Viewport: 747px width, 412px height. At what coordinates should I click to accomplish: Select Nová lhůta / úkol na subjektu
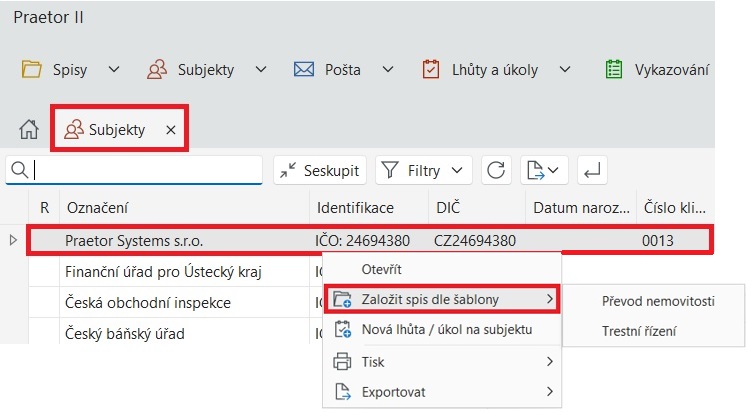click(446, 329)
